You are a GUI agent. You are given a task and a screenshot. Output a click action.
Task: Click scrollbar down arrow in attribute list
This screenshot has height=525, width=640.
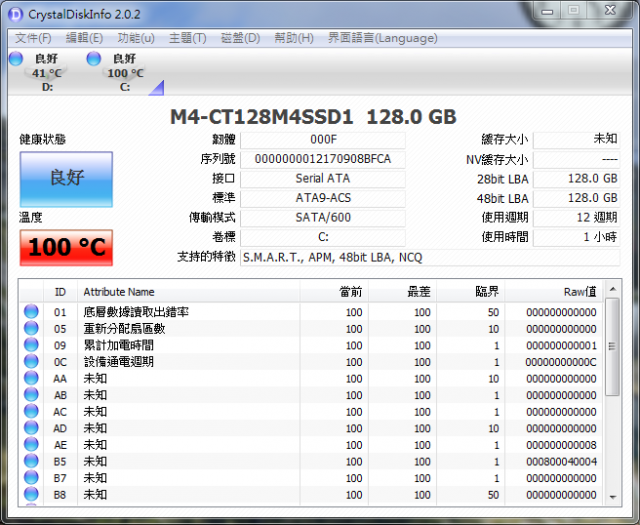tap(612, 497)
